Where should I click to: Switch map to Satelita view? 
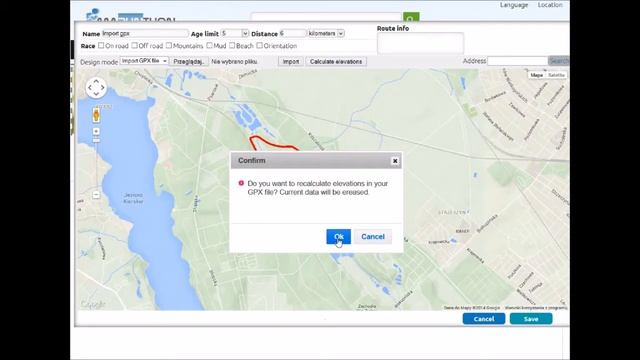(556, 75)
